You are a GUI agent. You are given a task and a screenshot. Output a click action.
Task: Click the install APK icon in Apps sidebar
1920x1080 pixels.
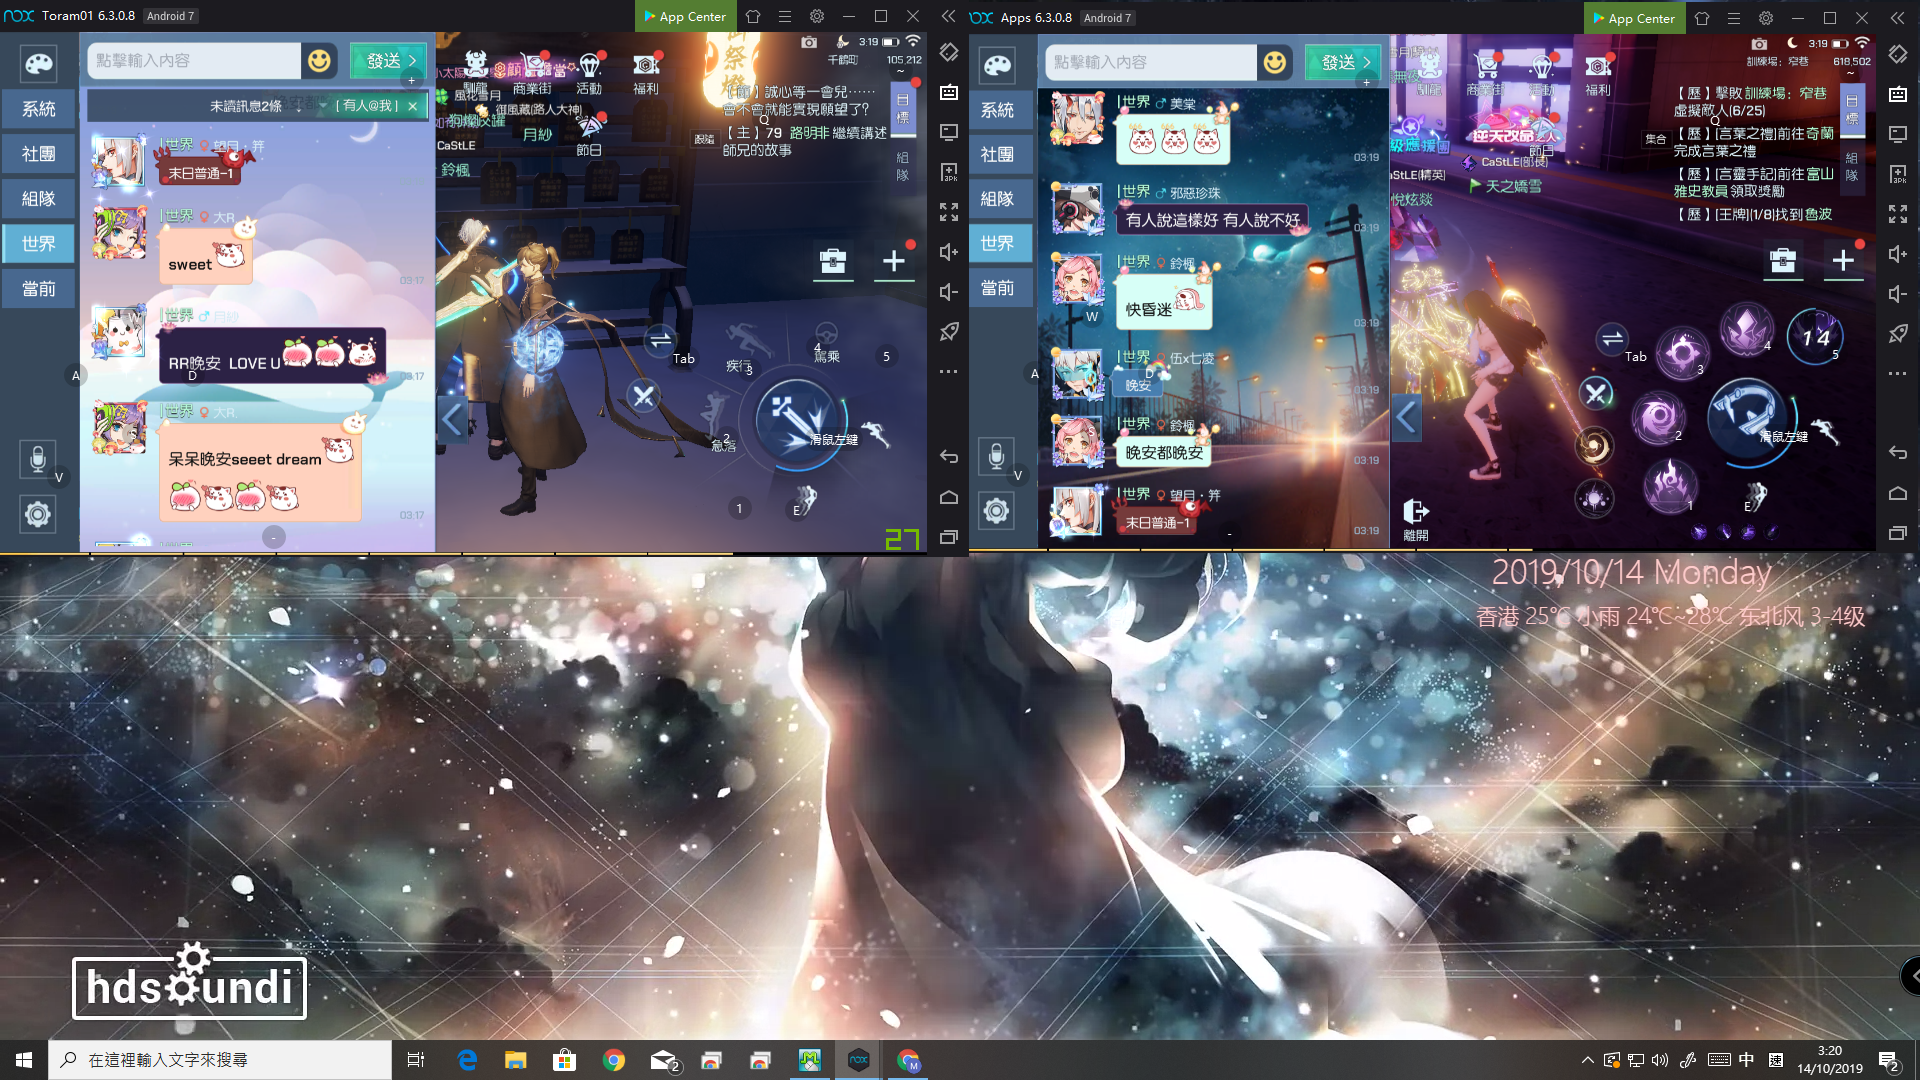(1897, 174)
